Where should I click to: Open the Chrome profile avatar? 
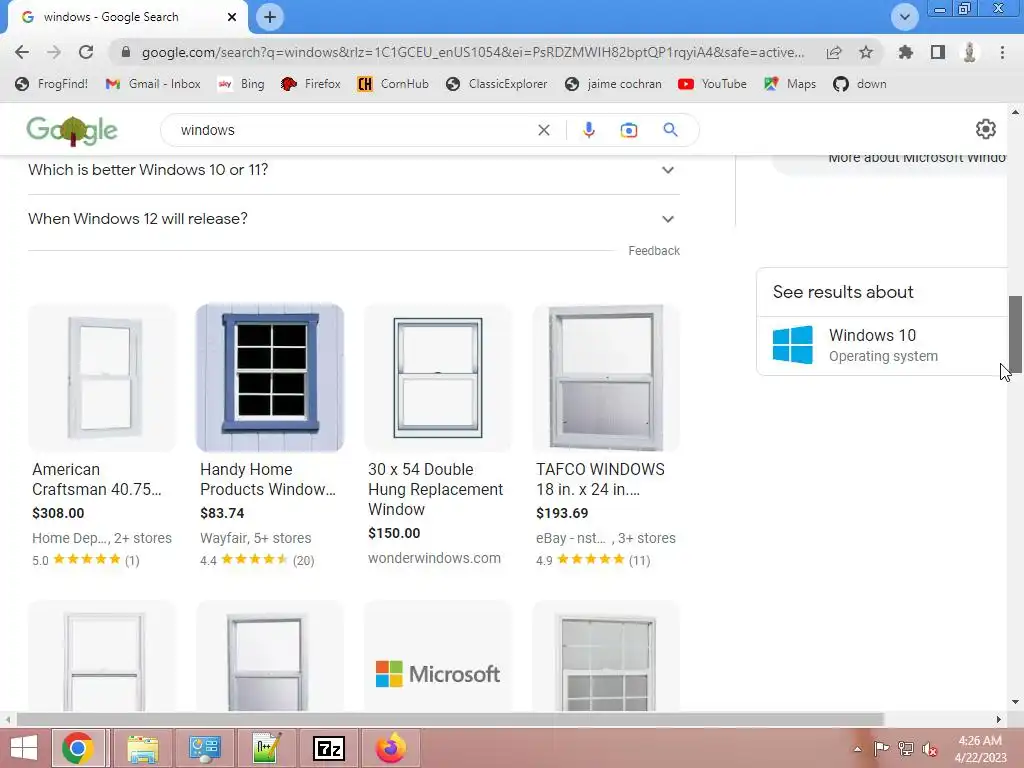point(970,52)
